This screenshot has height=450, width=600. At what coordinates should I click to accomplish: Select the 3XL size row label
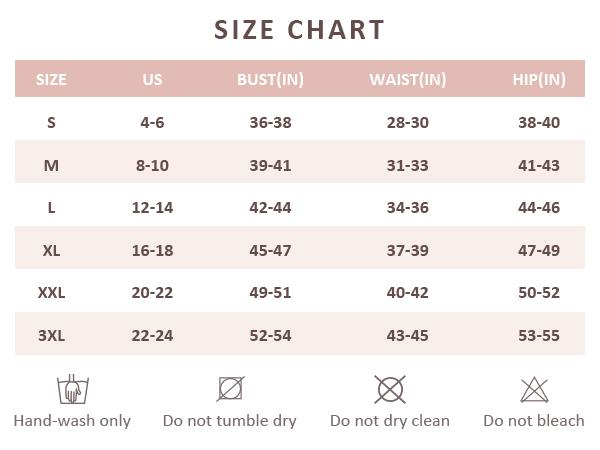coord(51,335)
